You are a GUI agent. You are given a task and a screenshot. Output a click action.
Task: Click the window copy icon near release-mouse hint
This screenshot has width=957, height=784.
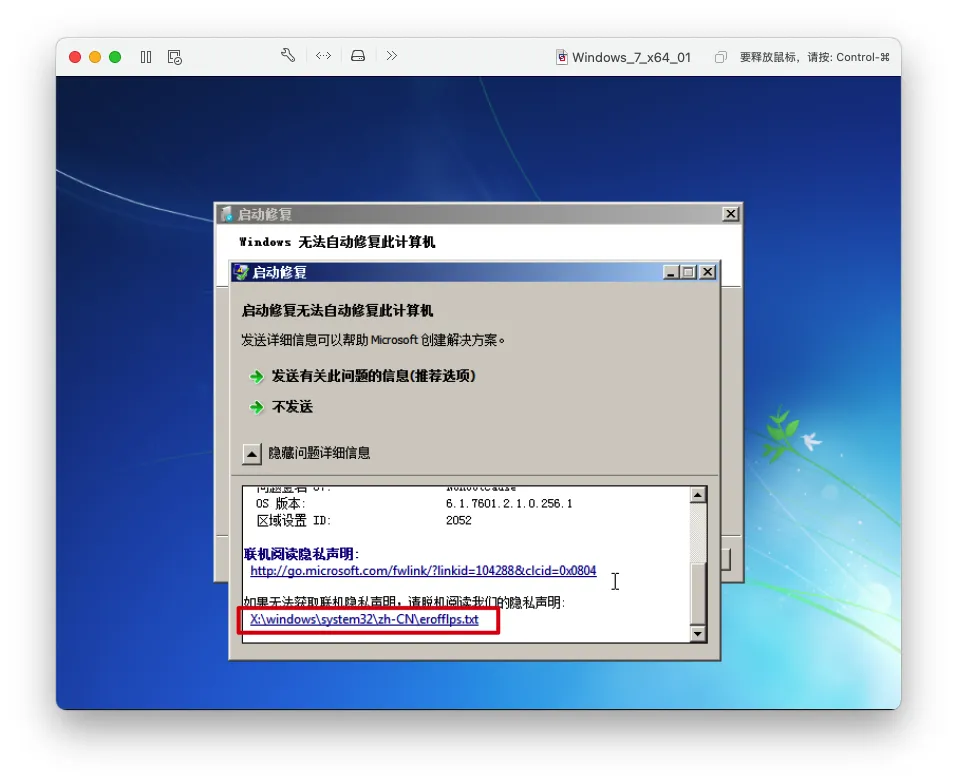tap(721, 57)
